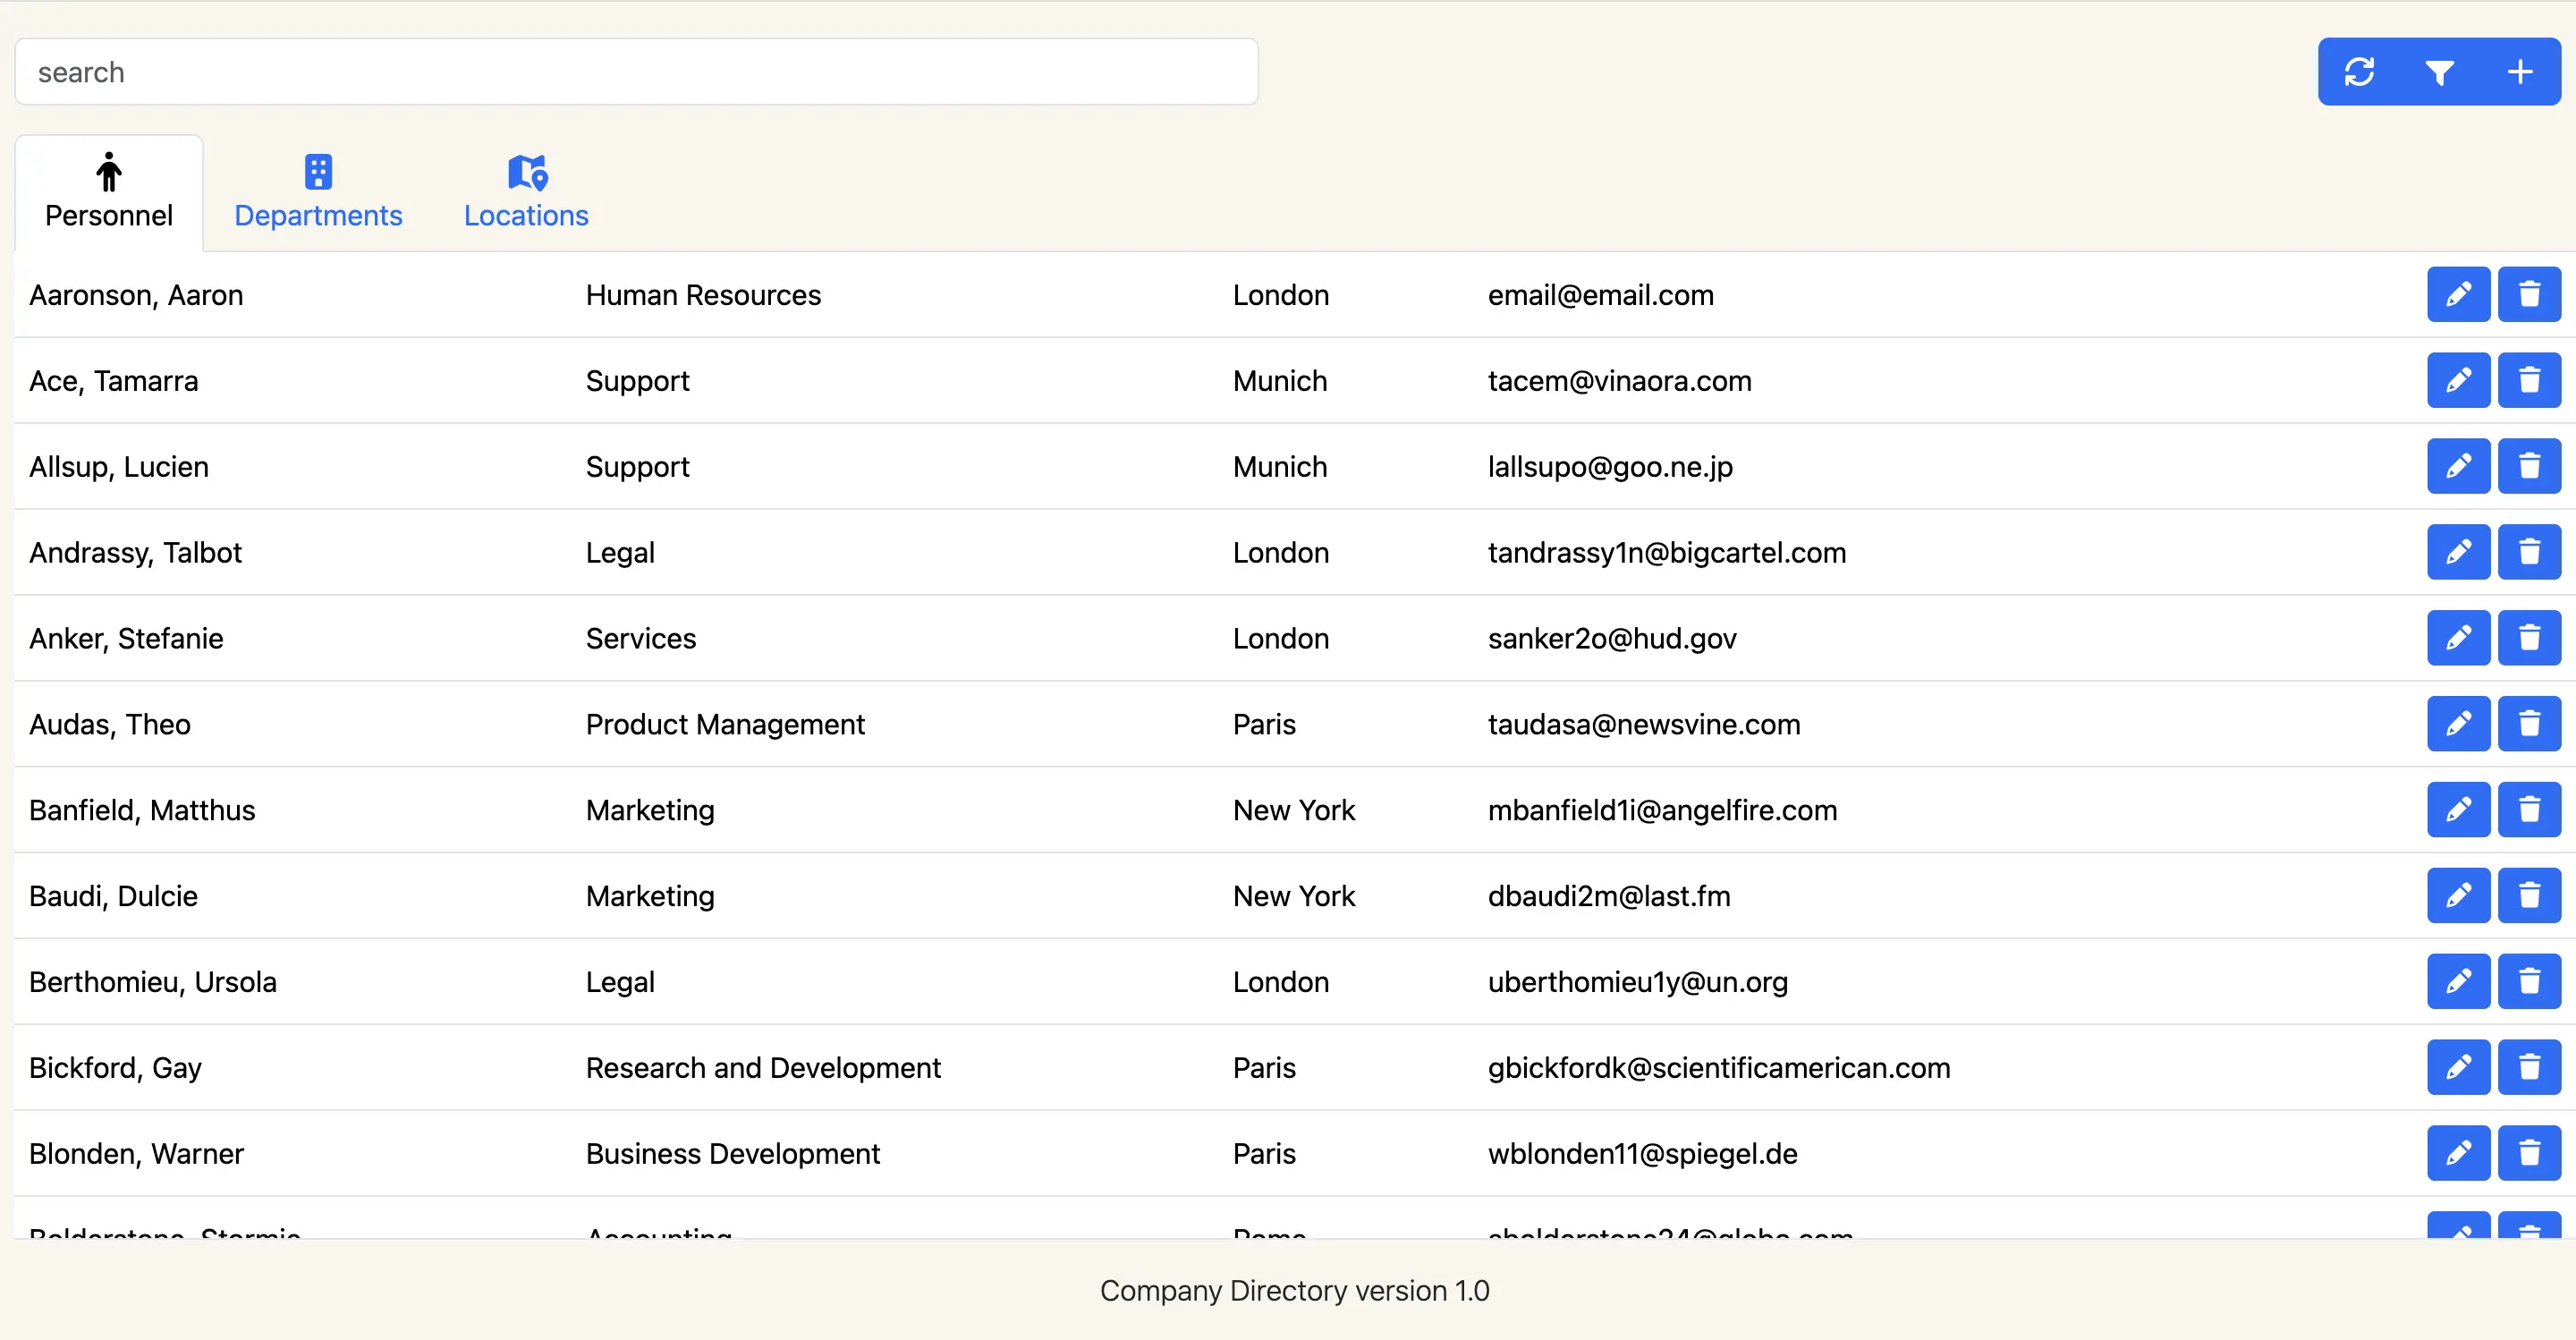Viewport: 2576px width, 1340px height.
Task: Click the search input field
Action: [636, 71]
